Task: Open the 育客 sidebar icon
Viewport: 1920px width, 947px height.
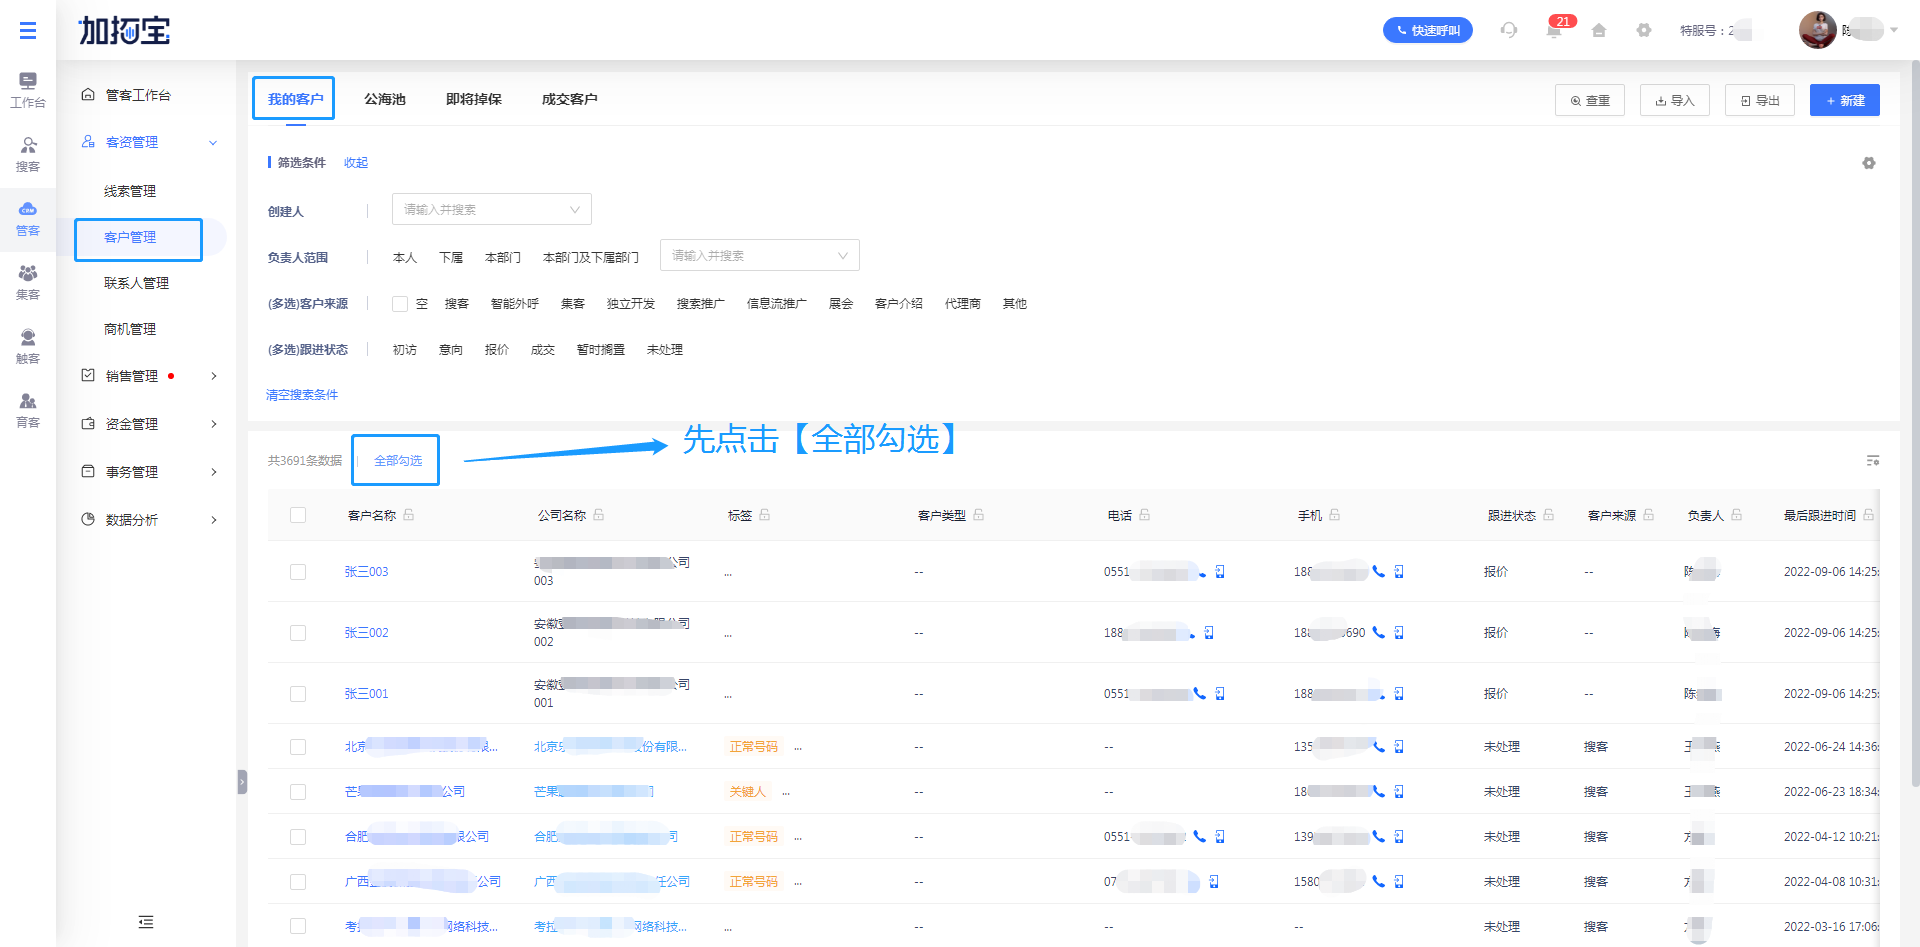Action: pyautogui.click(x=28, y=410)
